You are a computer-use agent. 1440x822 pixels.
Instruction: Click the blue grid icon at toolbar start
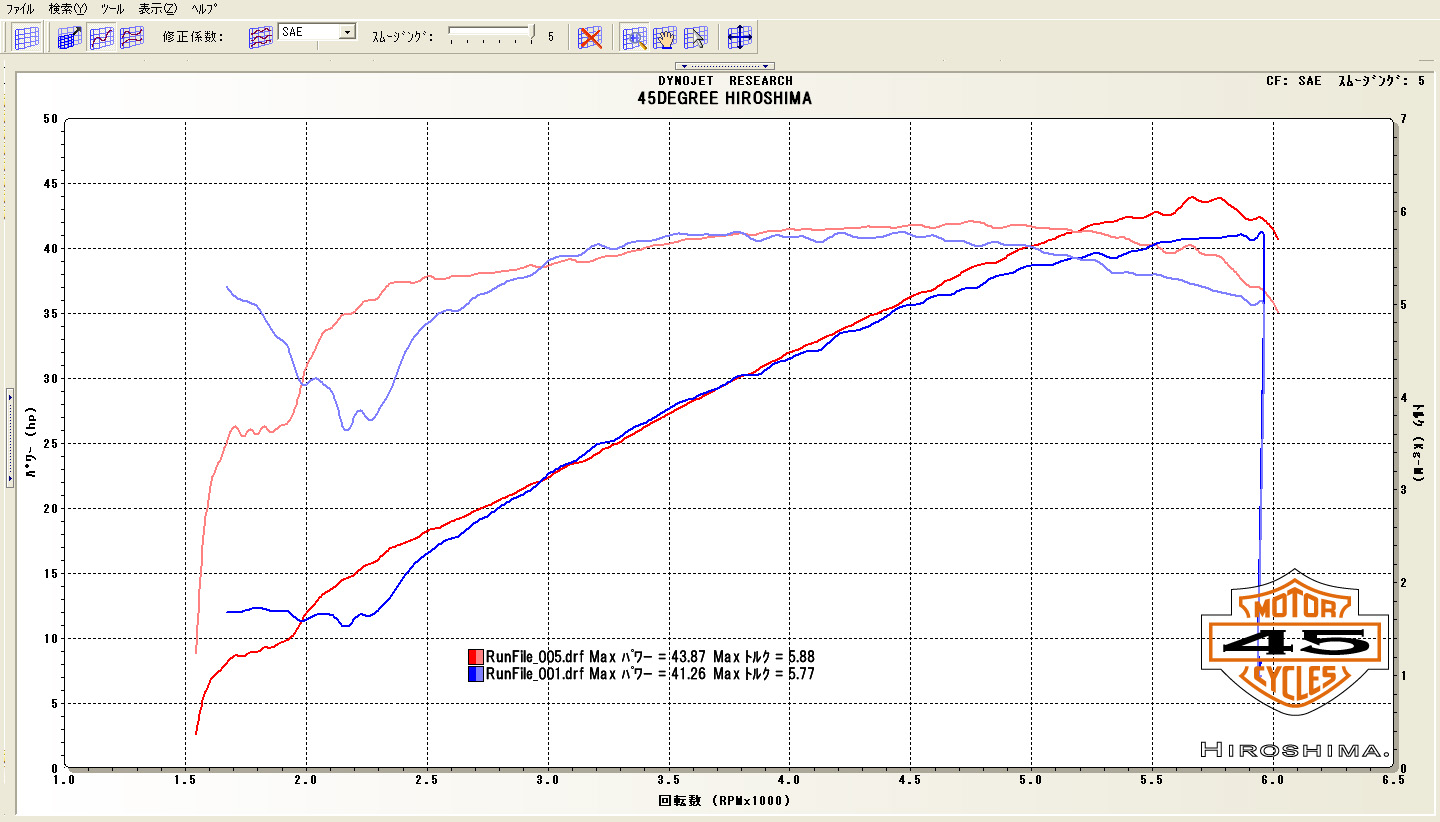tap(27, 38)
